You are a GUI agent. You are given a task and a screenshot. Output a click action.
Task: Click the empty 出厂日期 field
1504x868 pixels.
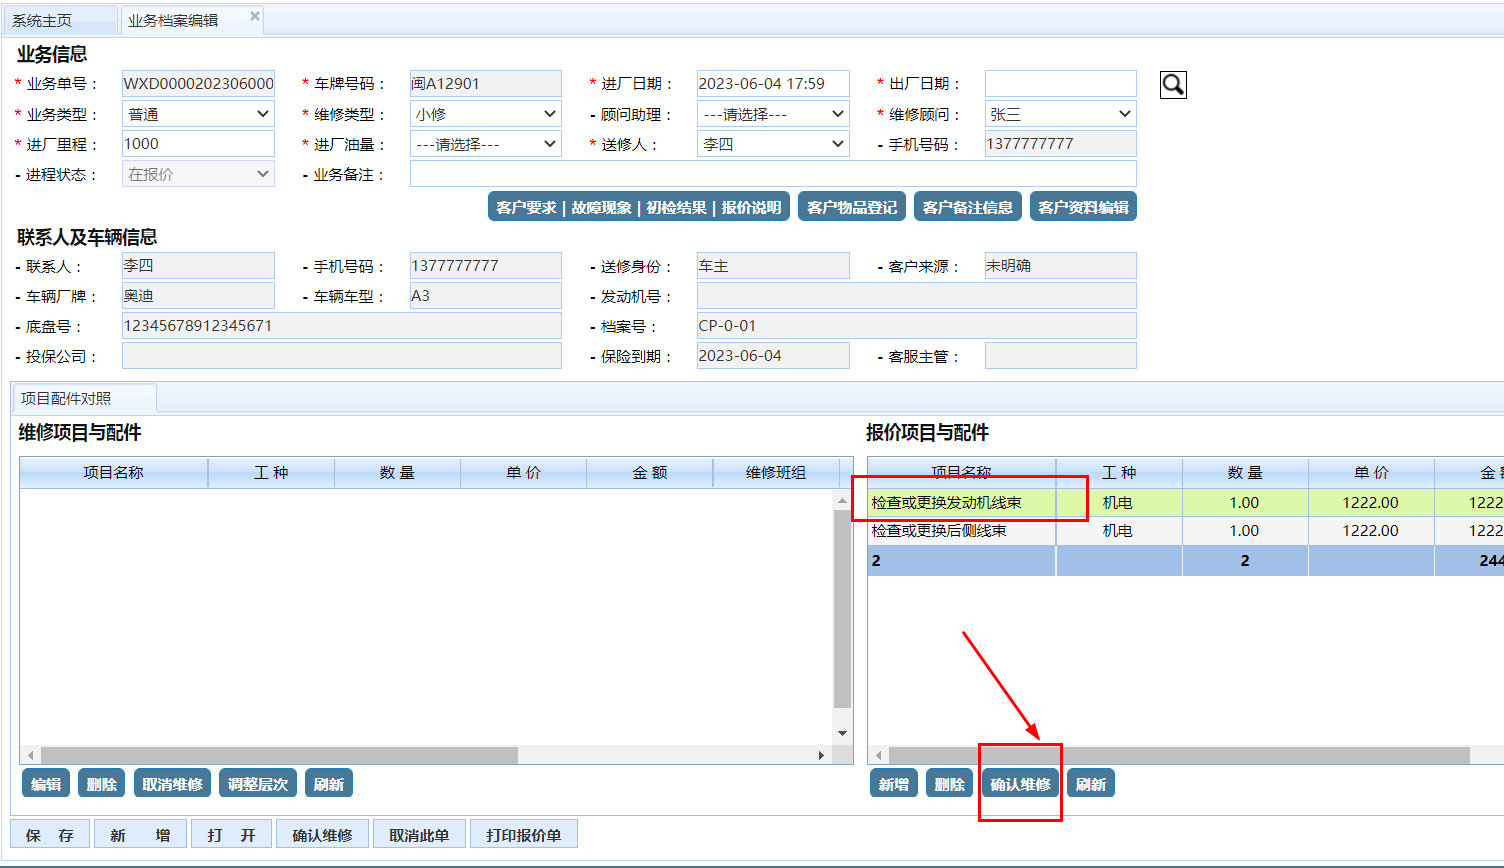click(1061, 84)
